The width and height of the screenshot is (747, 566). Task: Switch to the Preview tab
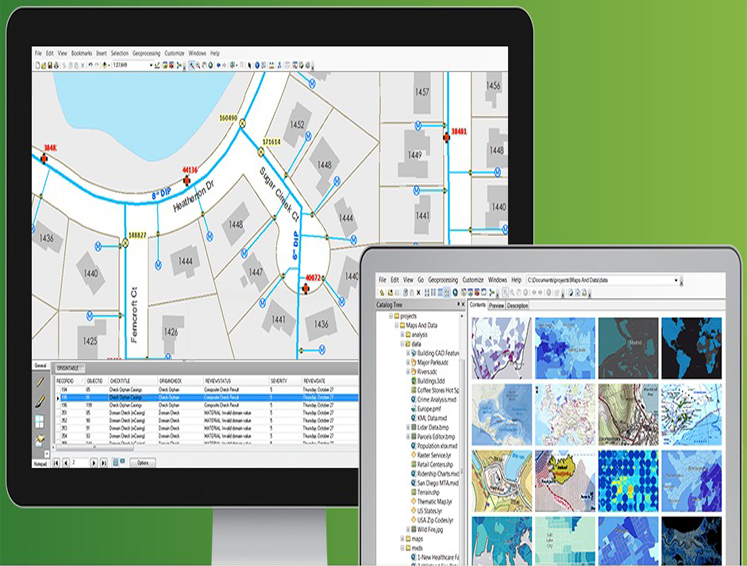coord(496,305)
